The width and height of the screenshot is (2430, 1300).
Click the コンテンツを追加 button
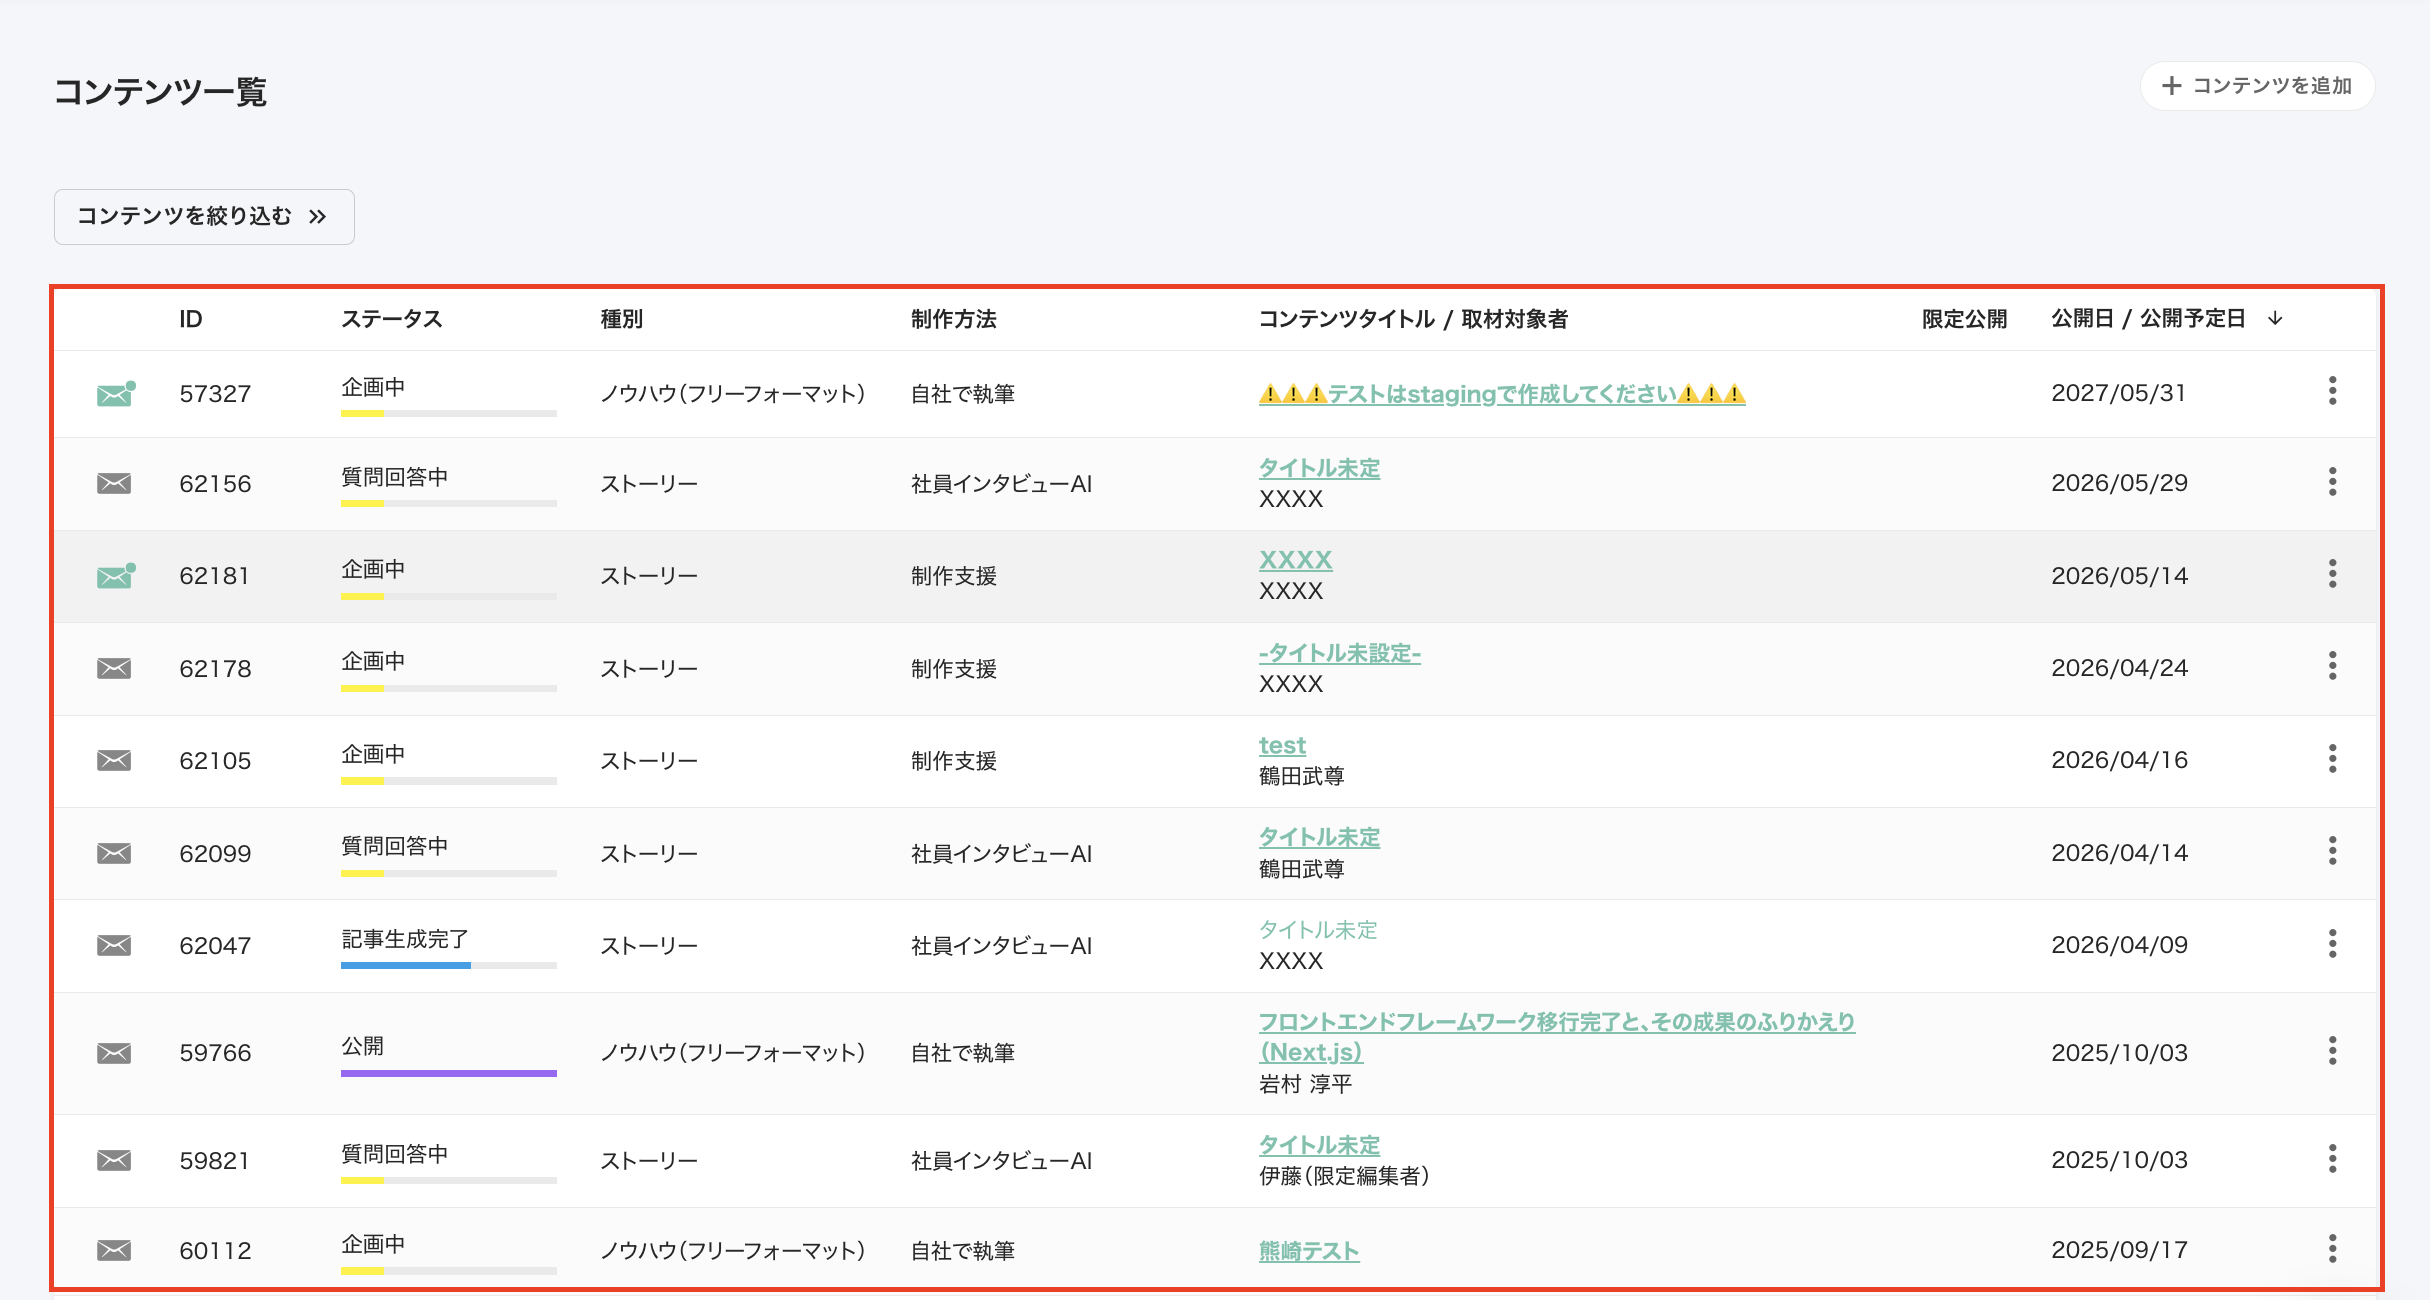point(2257,86)
